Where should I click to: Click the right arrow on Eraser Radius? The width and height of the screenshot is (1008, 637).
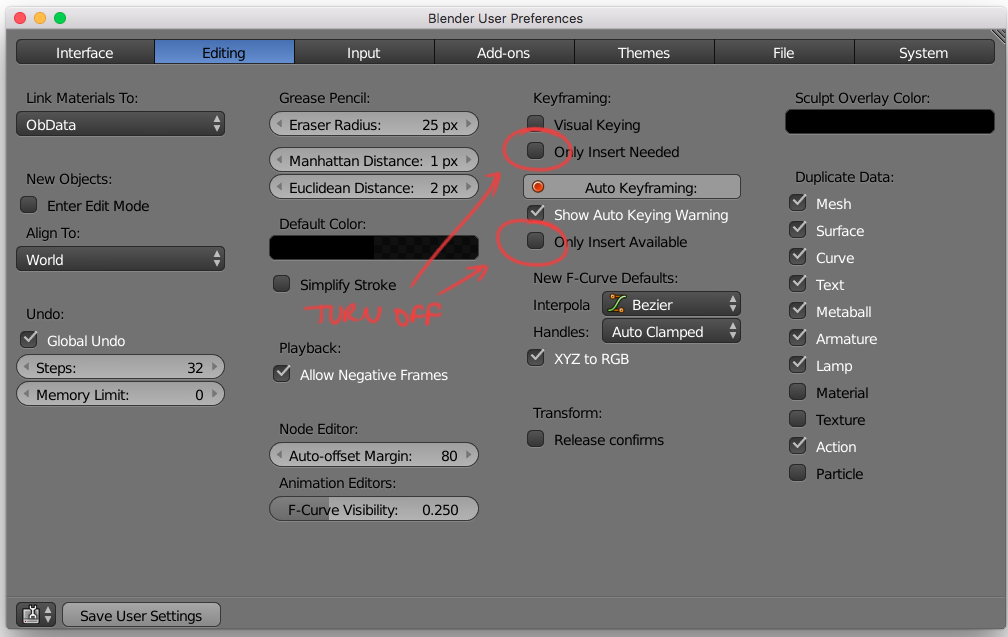tap(469, 124)
